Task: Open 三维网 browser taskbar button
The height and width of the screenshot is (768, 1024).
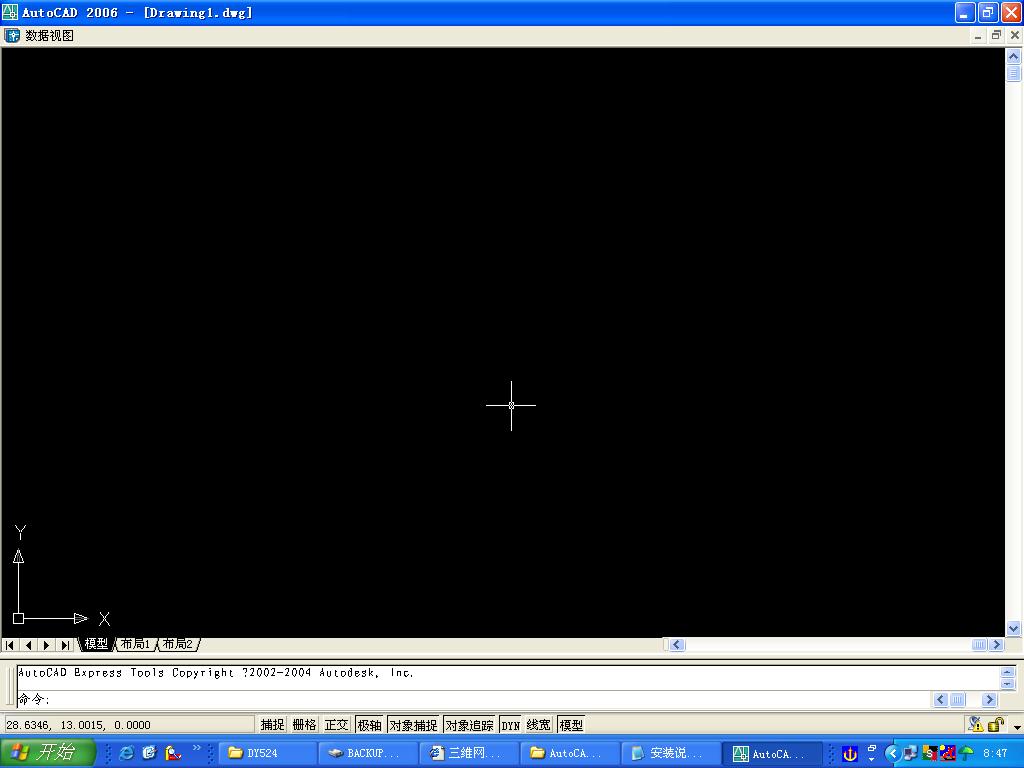Action: 469,754
